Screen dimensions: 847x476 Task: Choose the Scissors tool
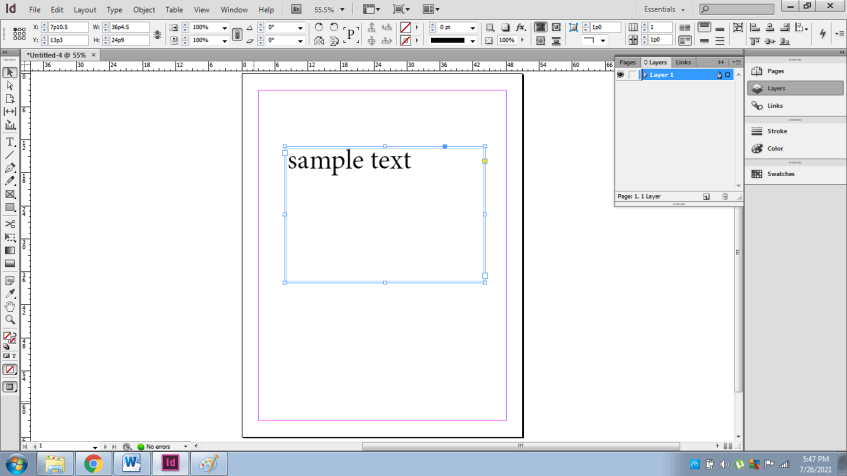coord(10,223)
